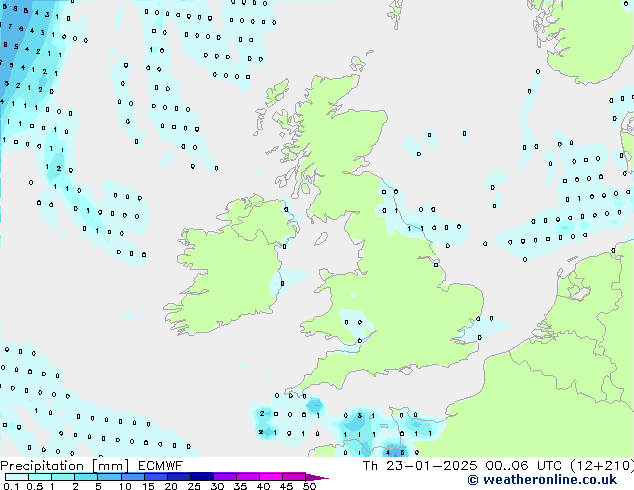
Task: Click the weatheronline.co.uk copyright link
Action: pos(542,480)
